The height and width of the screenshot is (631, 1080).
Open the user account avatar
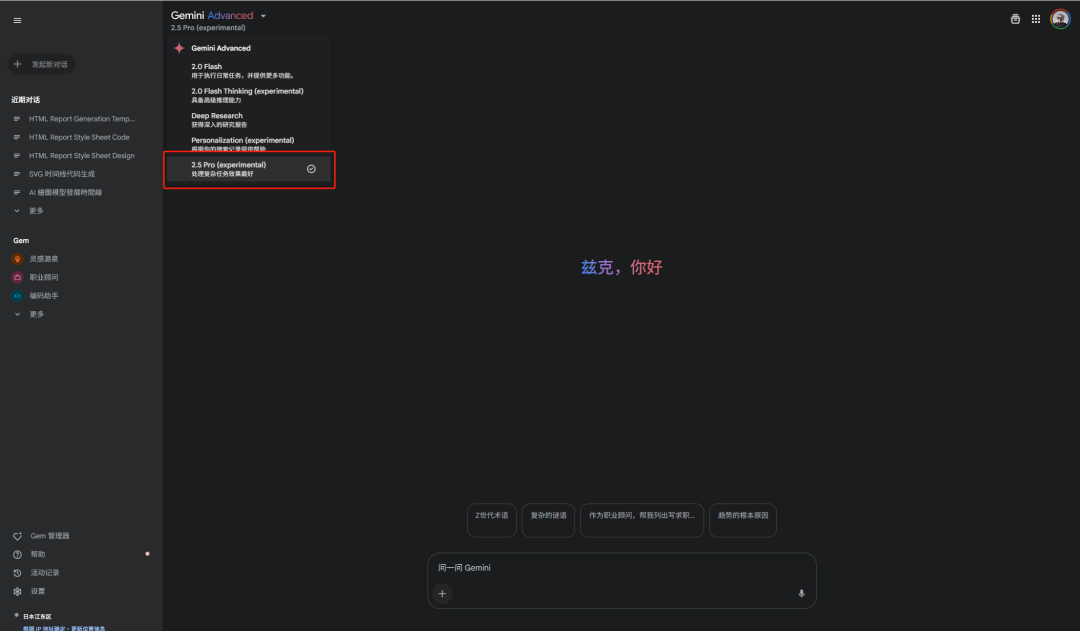(1060, 19)
